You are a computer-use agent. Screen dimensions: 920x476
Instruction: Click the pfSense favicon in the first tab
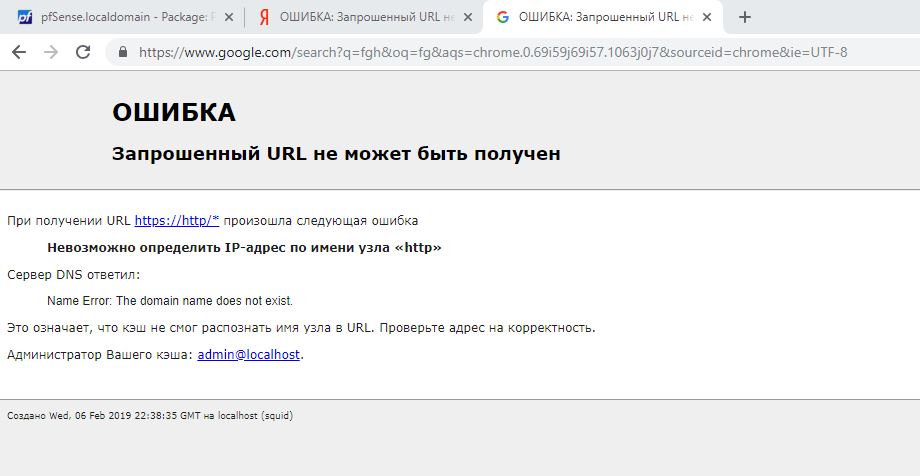click(x=25, y=17)
